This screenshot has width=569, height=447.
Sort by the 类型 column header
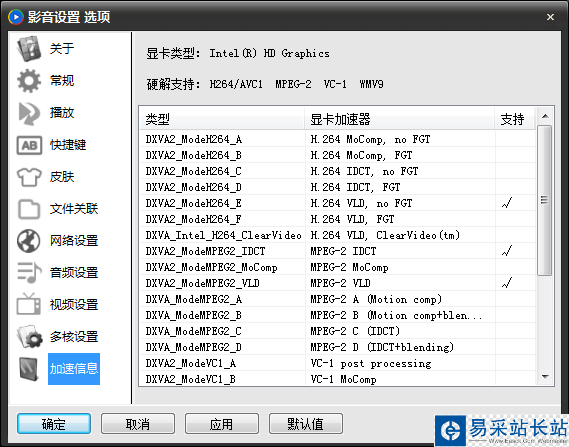pyautogui.click(x=222, y=119)
